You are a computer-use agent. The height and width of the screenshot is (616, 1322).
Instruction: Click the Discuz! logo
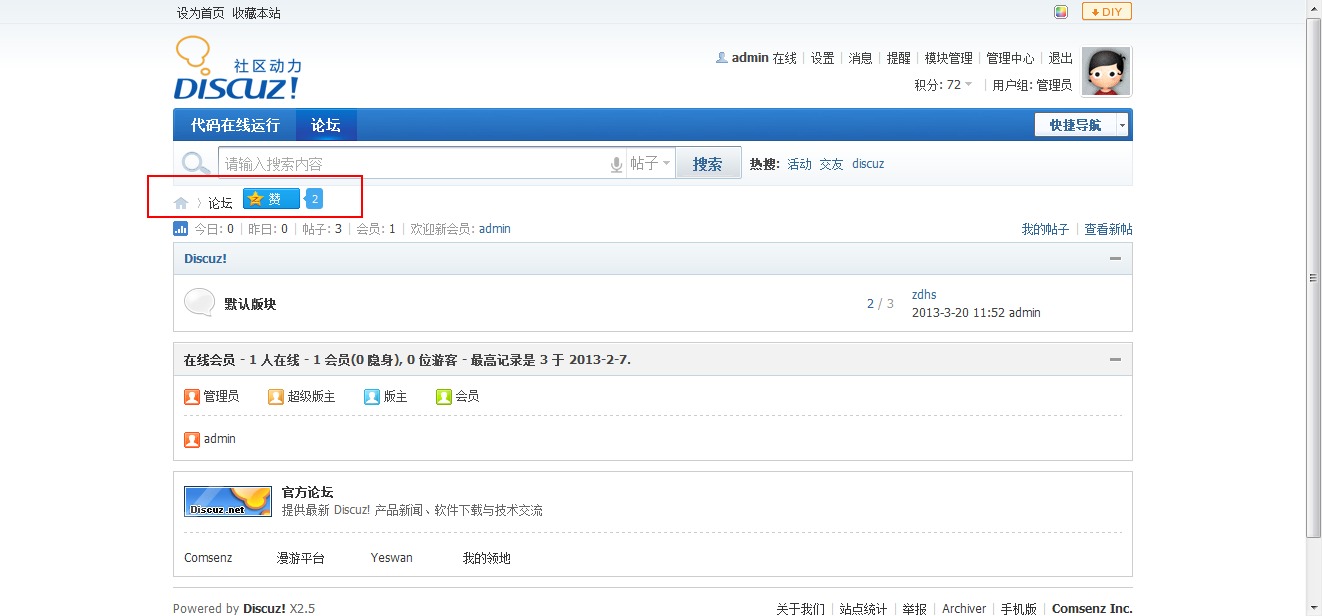[237, 68]
